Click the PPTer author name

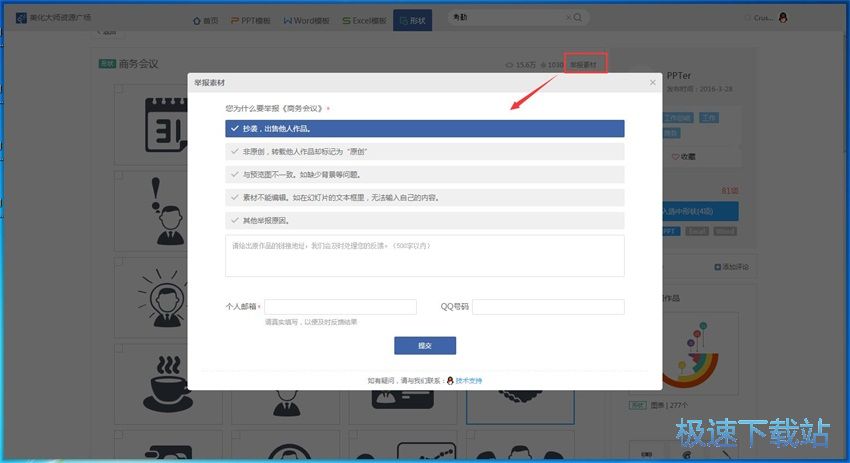(679, 75)
